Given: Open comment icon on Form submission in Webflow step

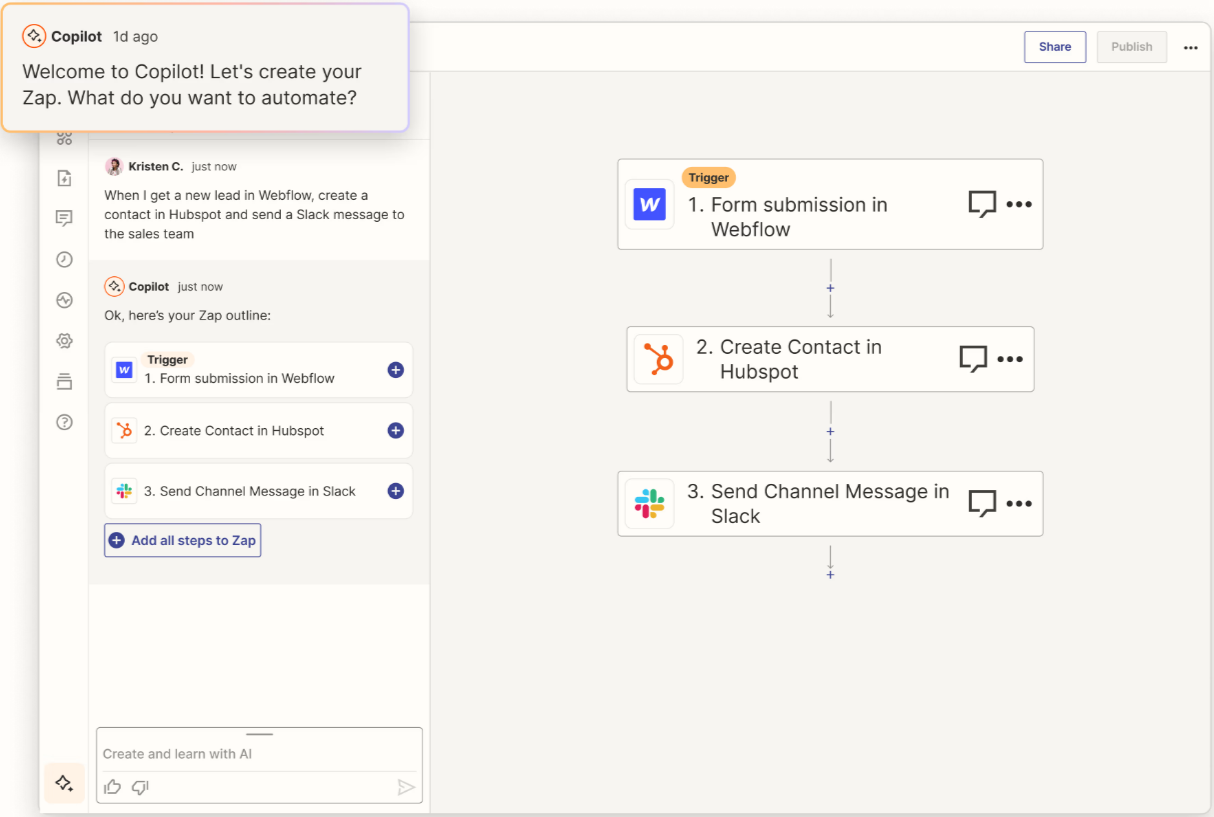Looking at the screenshot, I should (982, 205).
